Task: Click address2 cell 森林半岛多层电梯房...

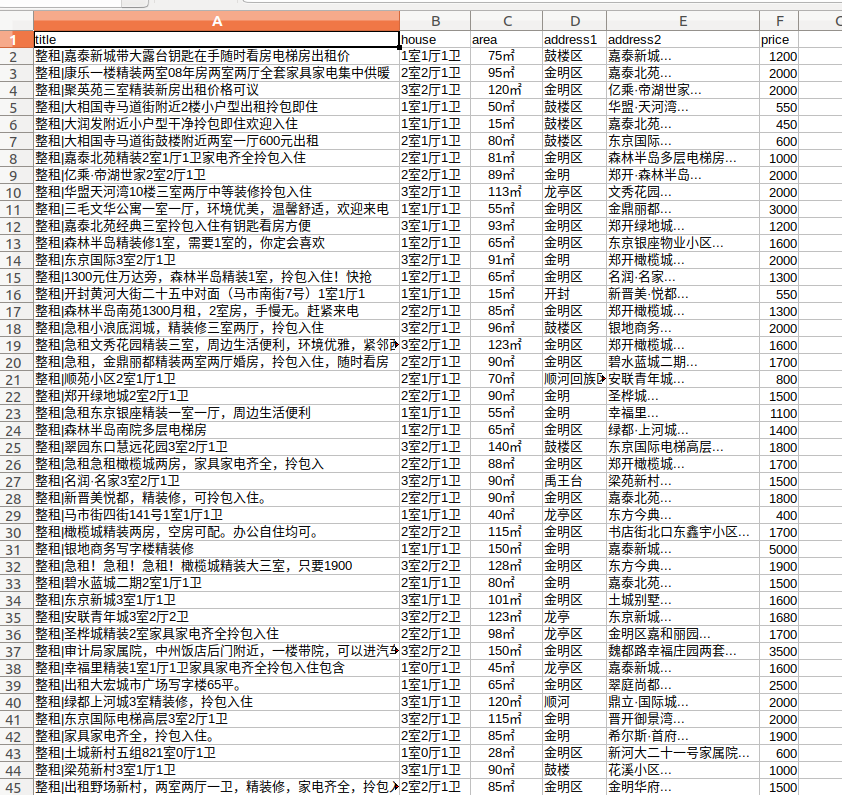Action: 683,158
